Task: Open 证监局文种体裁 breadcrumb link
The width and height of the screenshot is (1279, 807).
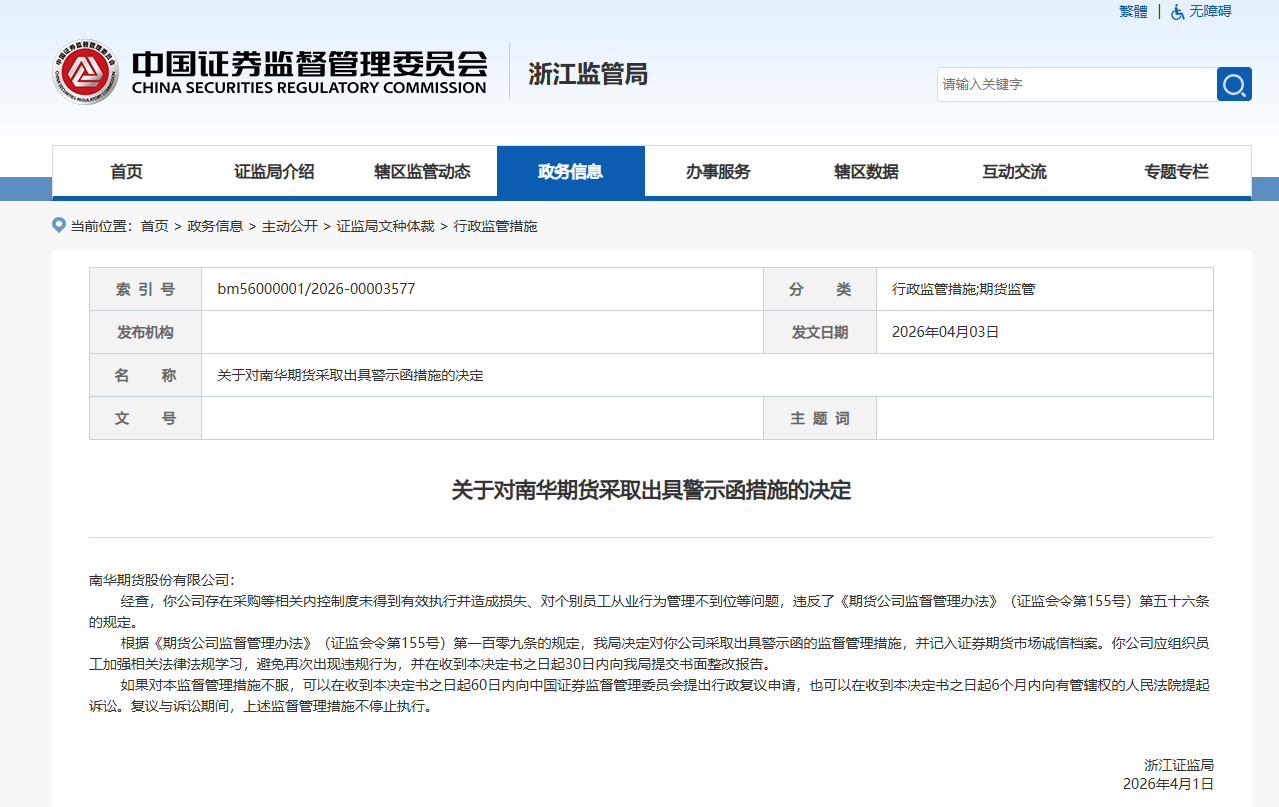Action: click(385, 226)
